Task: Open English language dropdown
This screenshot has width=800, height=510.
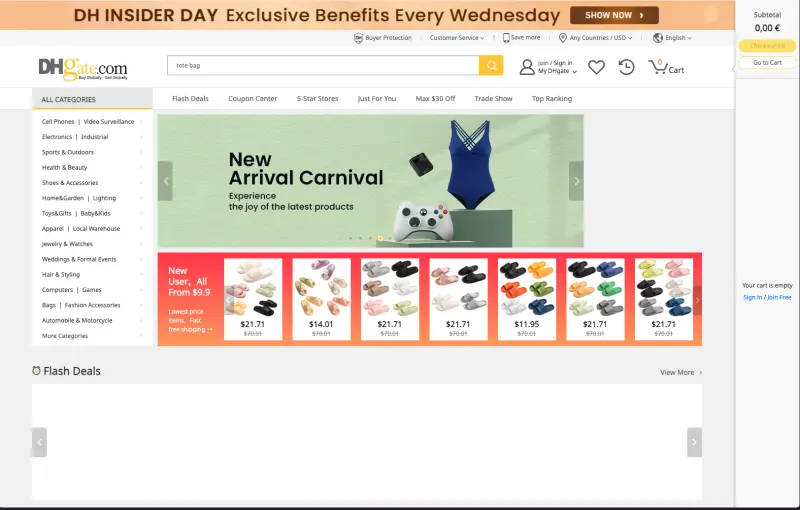Action: 678,38
